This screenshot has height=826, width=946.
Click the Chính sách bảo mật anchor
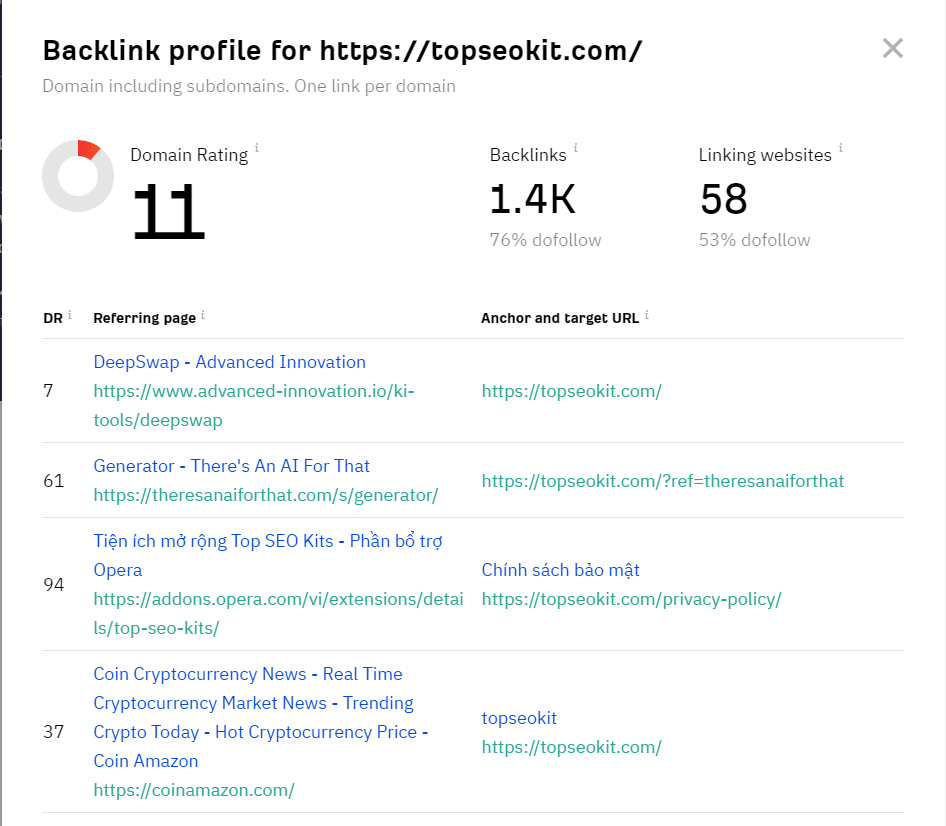[x=560, y=570]
